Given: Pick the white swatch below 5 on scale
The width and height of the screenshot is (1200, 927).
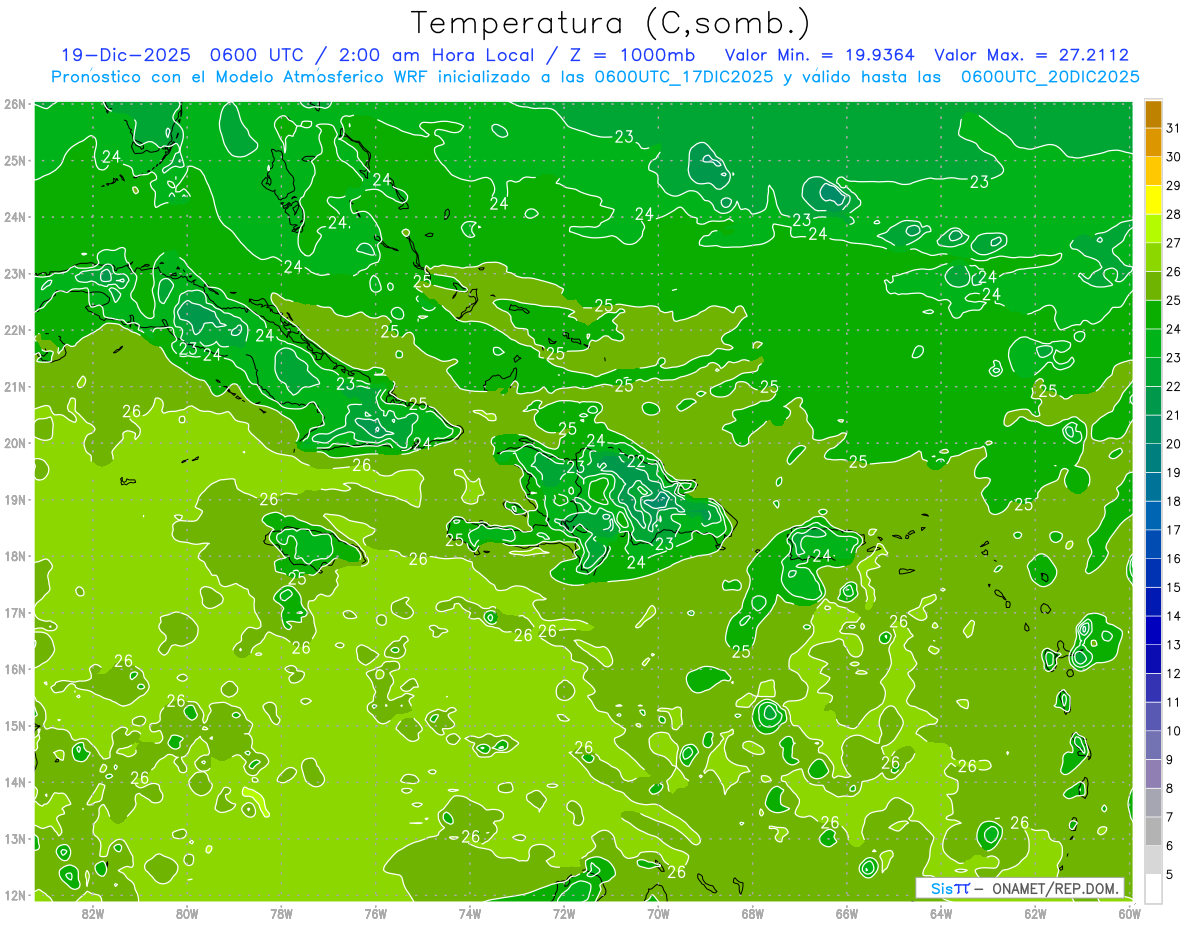Looking at the screenshot, I should (1153, 888).
